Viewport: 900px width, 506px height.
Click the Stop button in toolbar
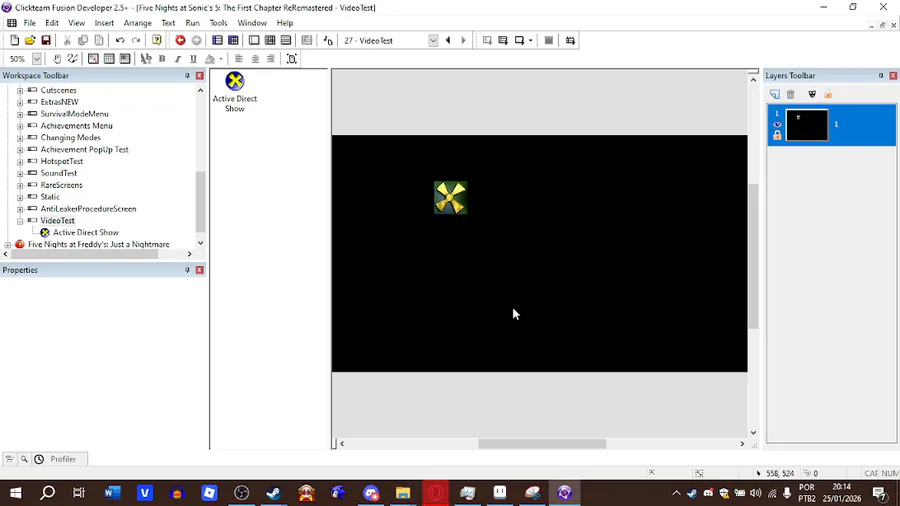[549, 40]
